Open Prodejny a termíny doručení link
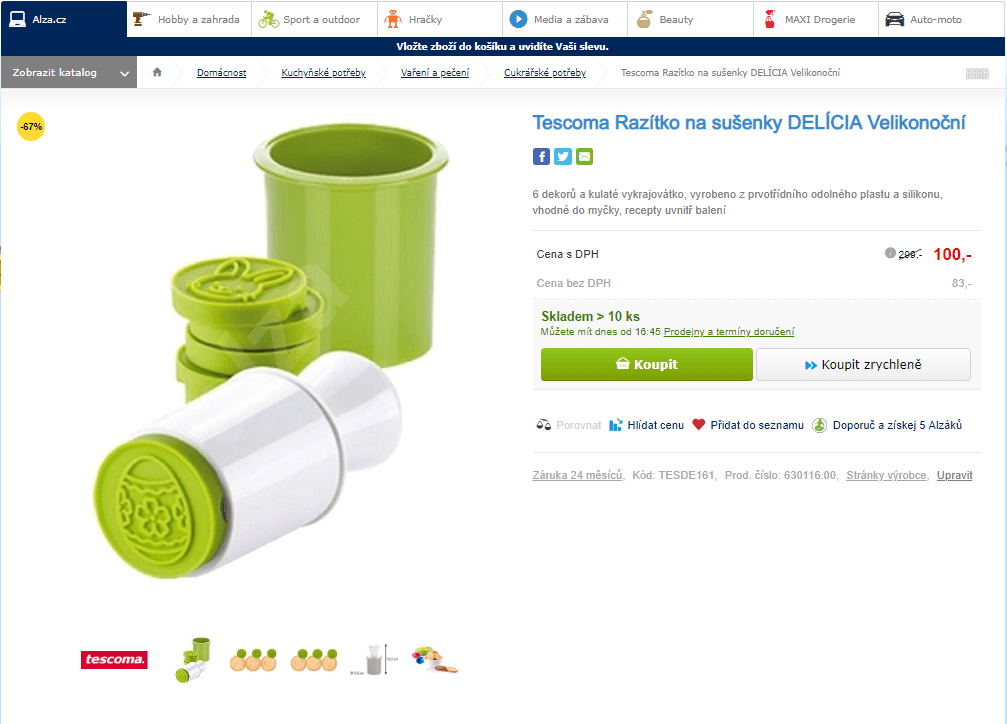Screen dimensions: 1007x724 [x=729, y=332]
